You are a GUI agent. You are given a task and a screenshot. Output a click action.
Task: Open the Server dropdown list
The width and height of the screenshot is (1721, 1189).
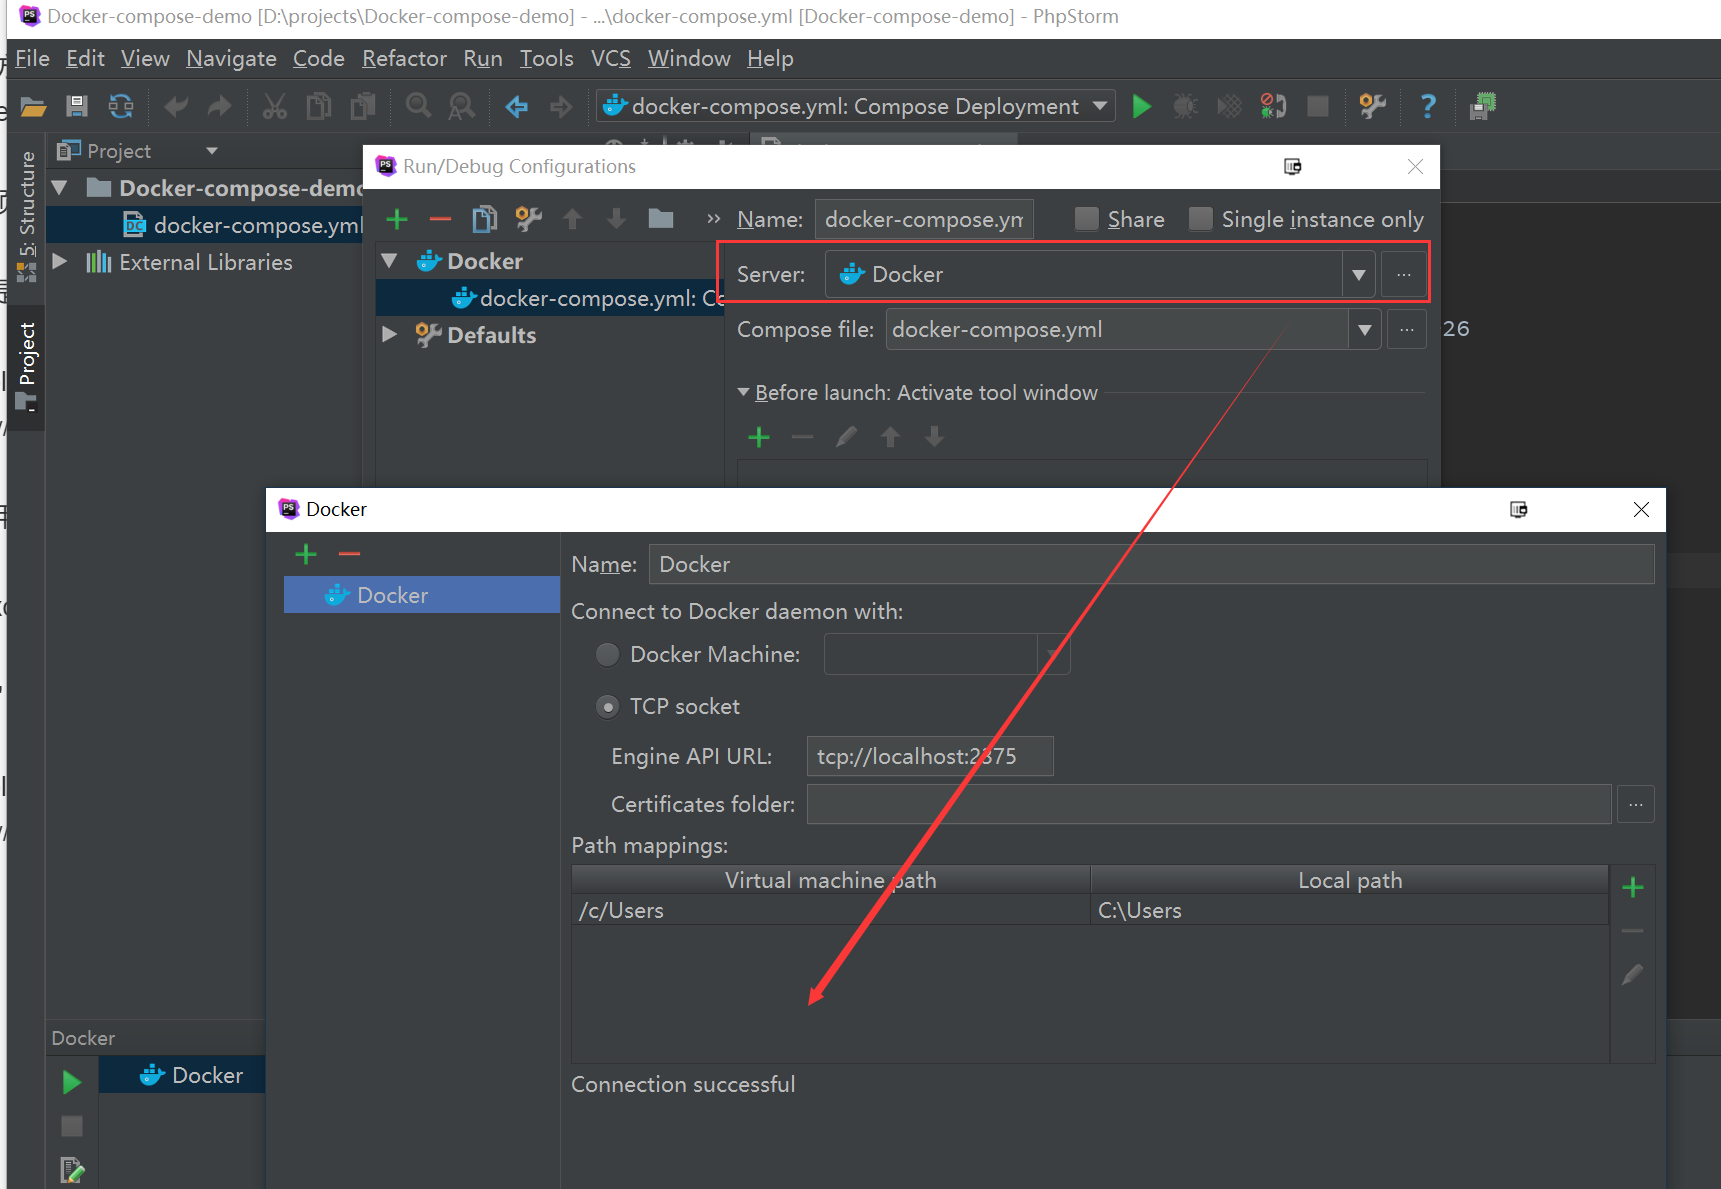click(x=1358, y=275)
